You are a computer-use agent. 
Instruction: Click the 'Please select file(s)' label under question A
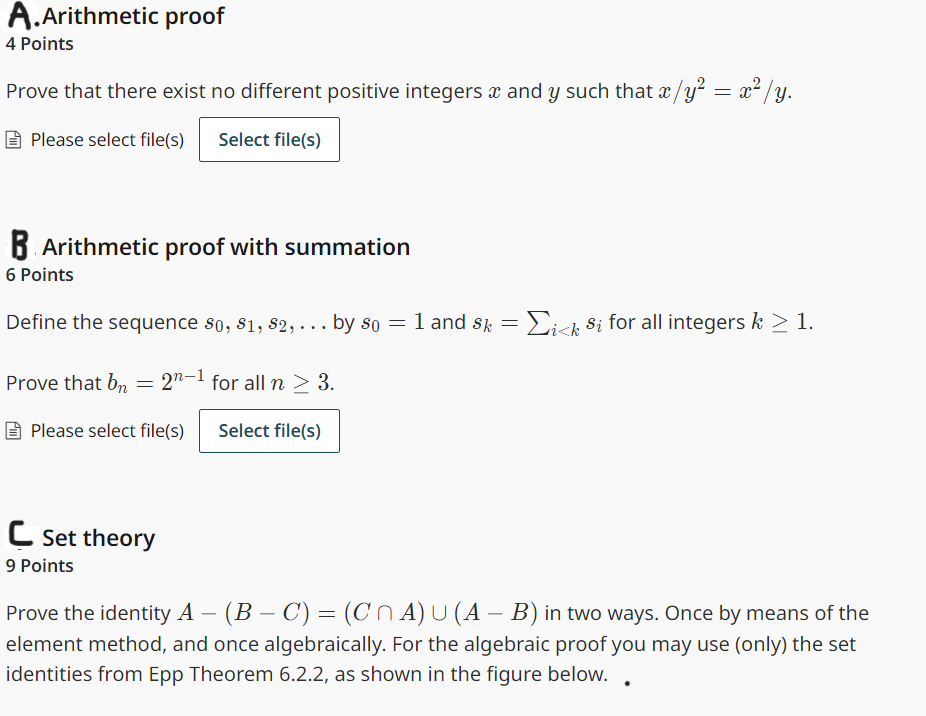(x=107, y=139)
